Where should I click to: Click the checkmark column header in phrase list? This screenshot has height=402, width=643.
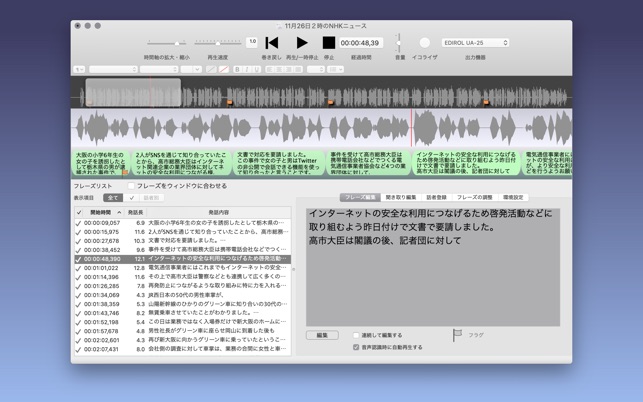(x=79, y=212)
